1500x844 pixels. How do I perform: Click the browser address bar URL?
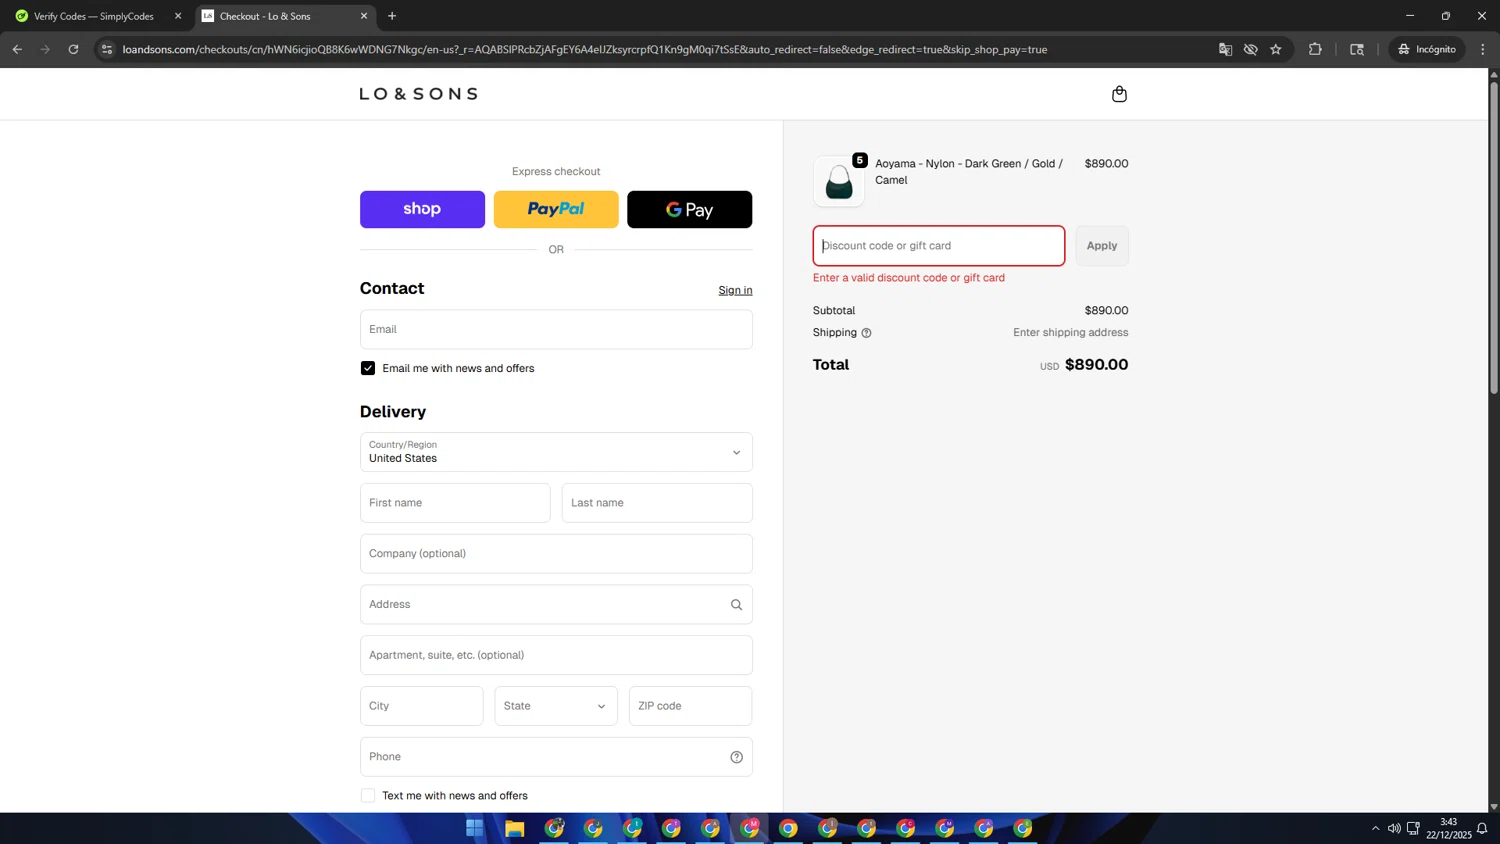[x=585, y=49]
